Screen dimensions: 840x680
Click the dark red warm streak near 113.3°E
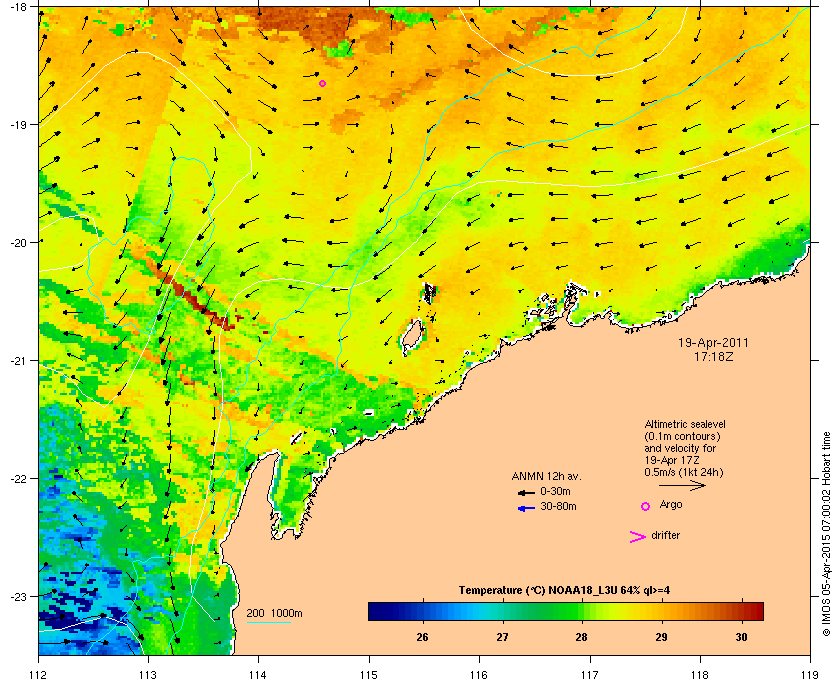(196, 301)
